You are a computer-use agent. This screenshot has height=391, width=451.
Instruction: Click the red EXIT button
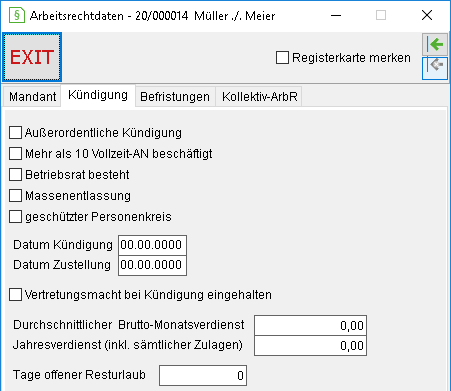(32, 57)
